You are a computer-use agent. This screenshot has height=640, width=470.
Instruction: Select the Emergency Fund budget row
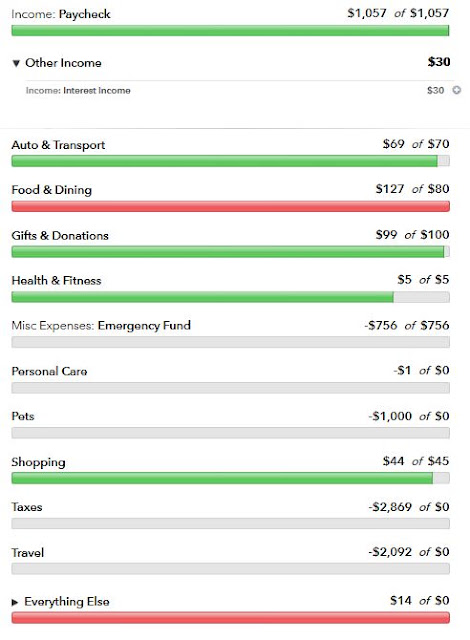tap(231, 334)
